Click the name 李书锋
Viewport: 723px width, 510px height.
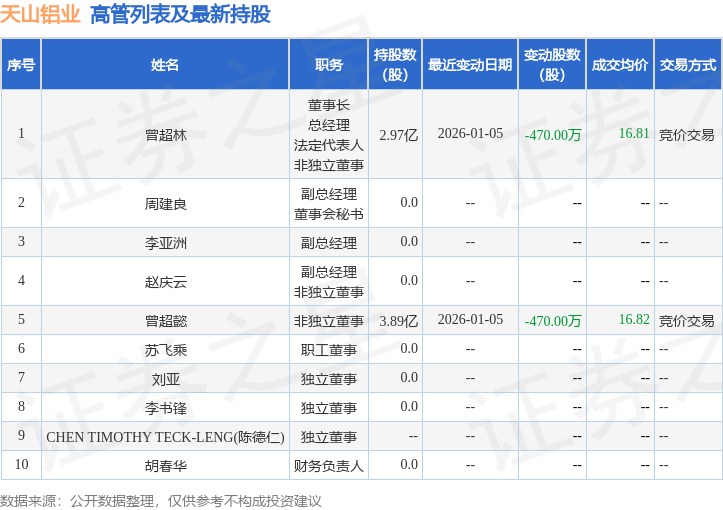click(x=166, y=408)
